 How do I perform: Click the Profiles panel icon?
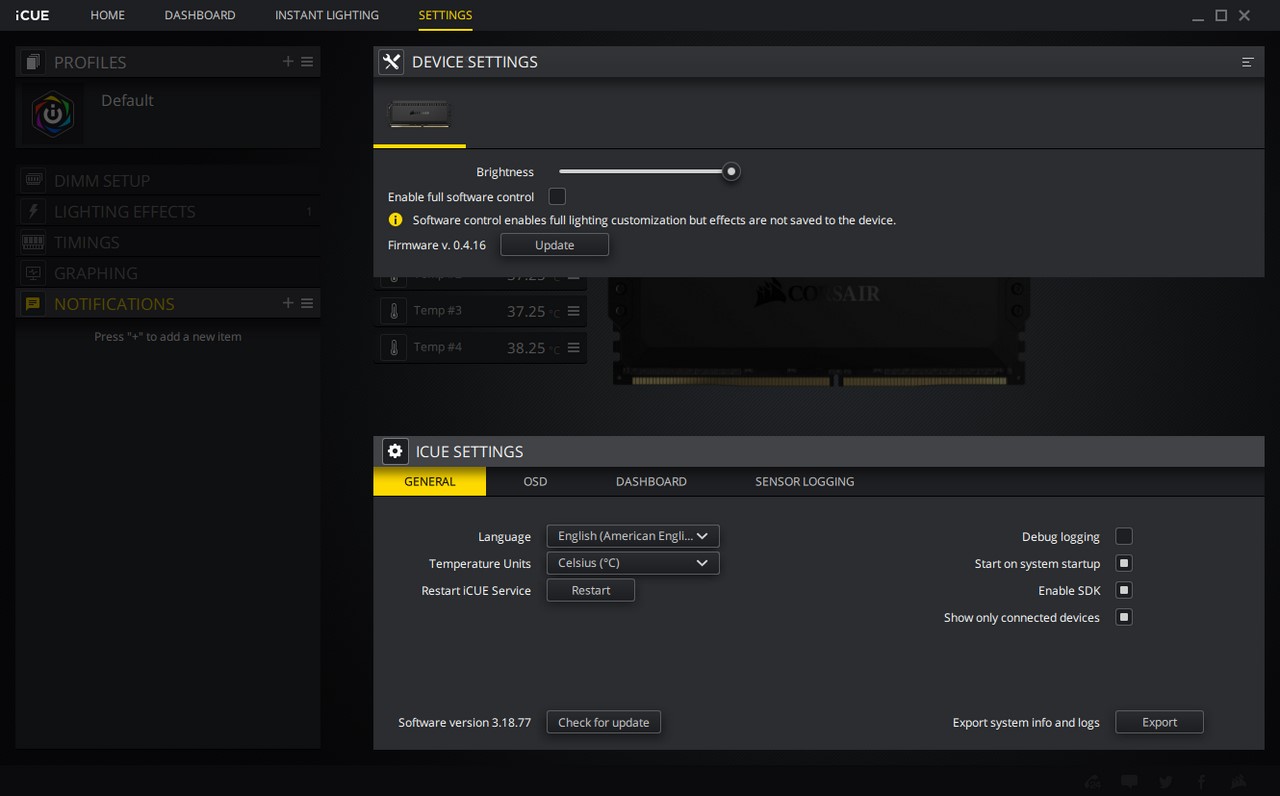pos(33,62)
